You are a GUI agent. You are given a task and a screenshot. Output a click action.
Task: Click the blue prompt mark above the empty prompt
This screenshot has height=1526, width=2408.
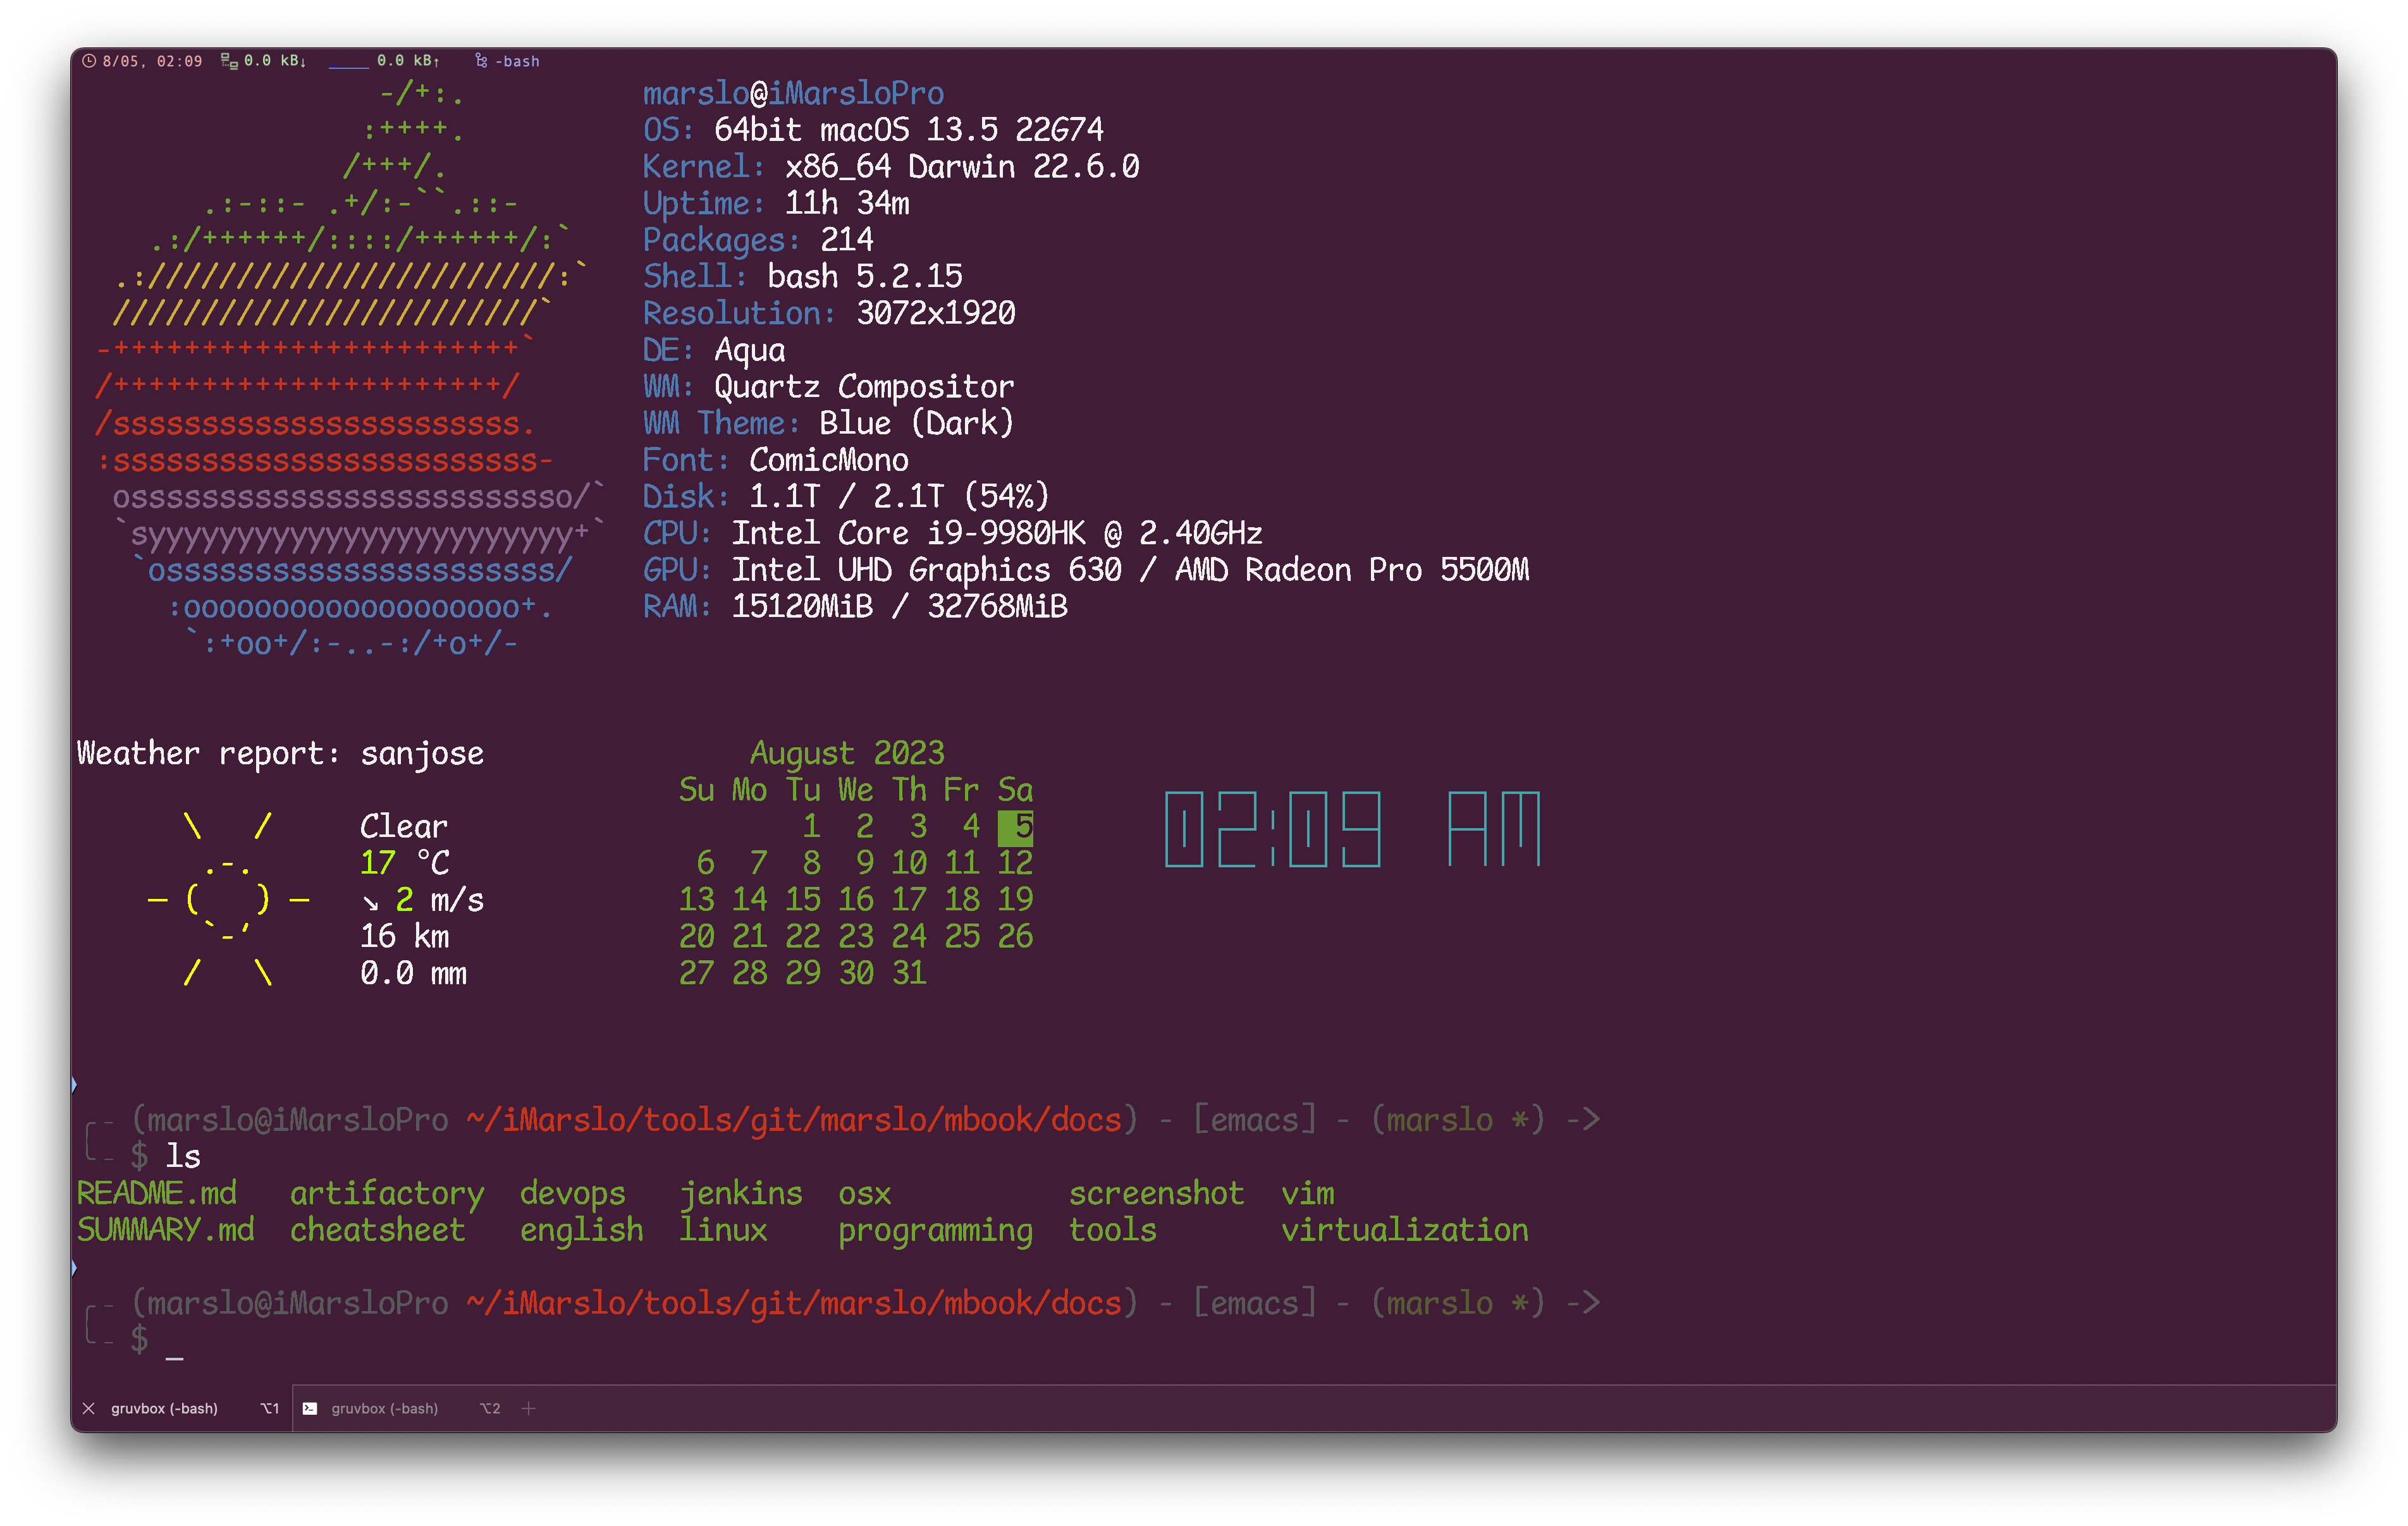click(74, 1268)
